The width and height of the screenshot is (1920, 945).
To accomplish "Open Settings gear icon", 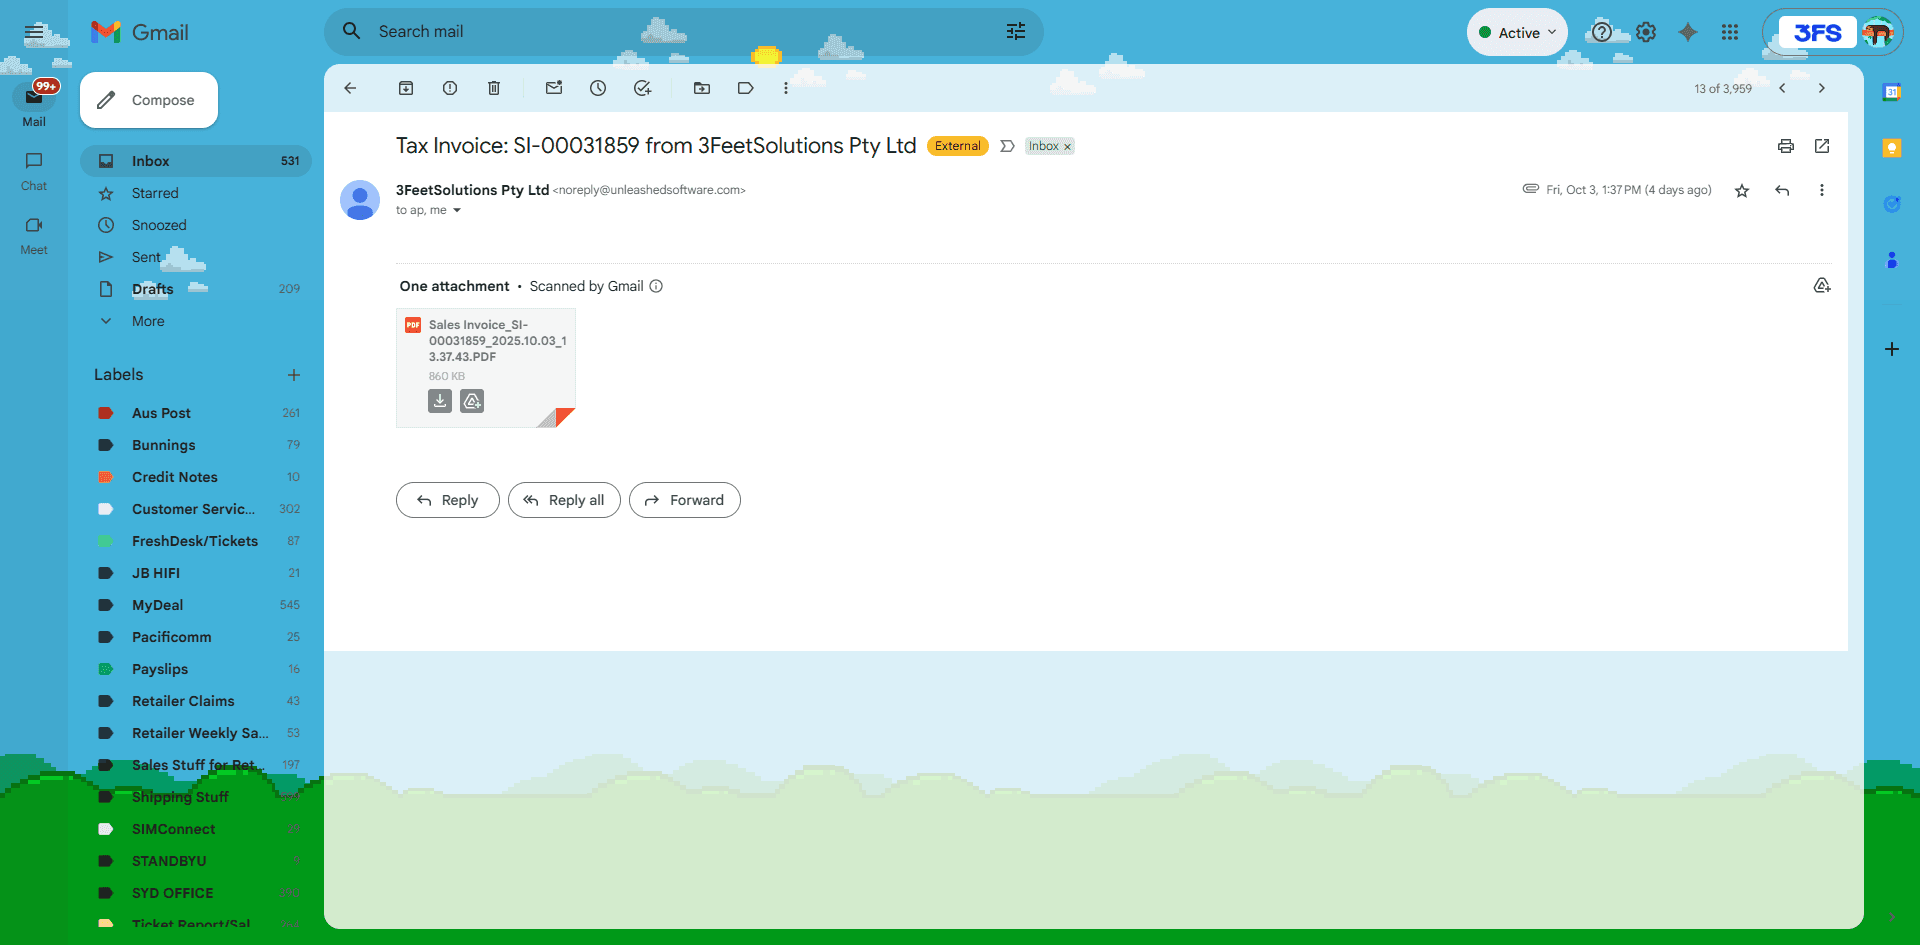I will click(1646, 32).
